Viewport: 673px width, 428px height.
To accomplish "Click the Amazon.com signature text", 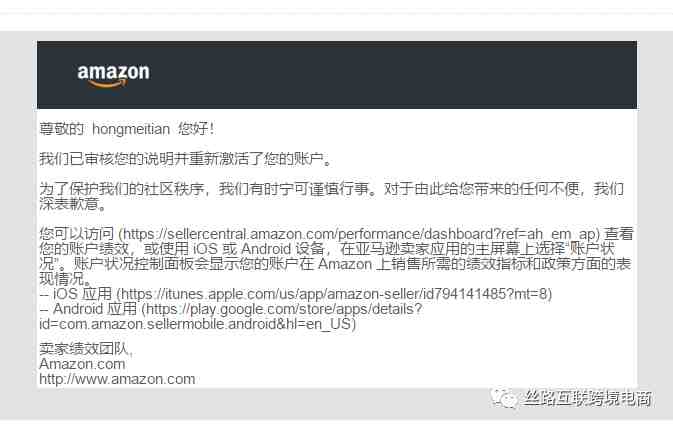I will coord(82,364).
